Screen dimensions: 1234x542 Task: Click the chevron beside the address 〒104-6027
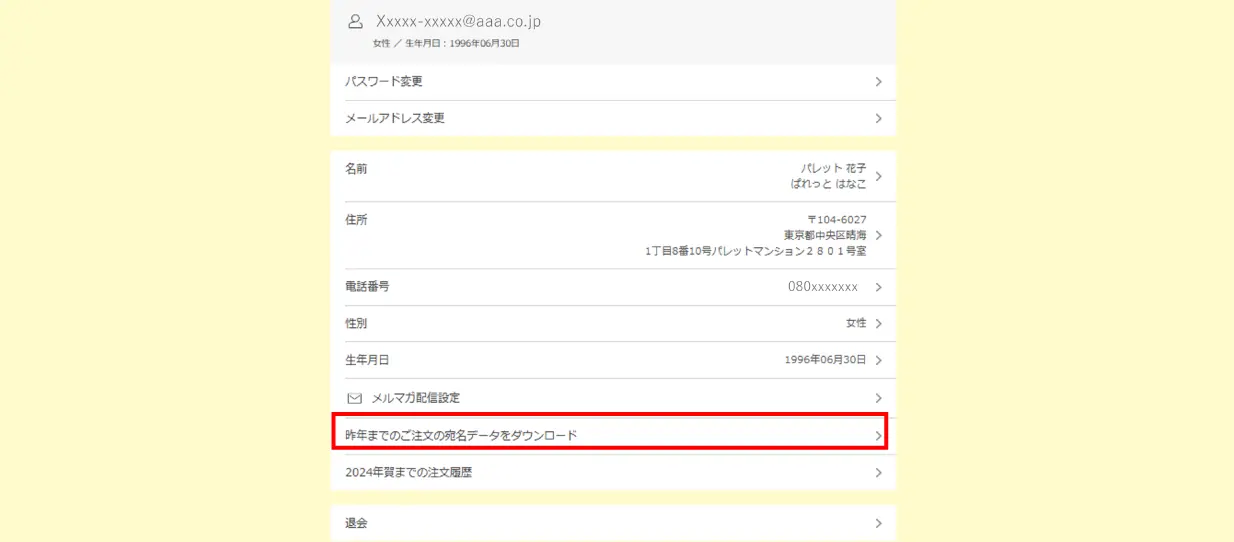[x=878, y=235]
